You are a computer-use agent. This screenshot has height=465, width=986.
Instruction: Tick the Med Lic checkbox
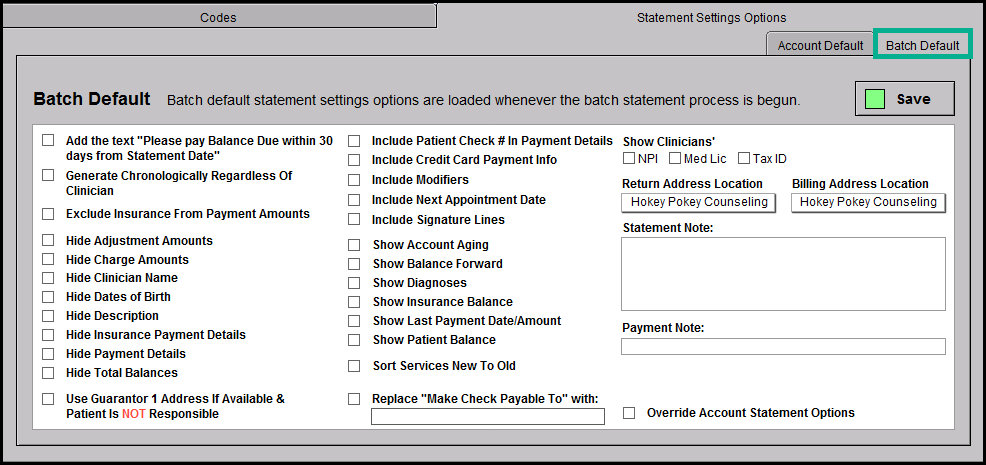[x=675, y=158]
